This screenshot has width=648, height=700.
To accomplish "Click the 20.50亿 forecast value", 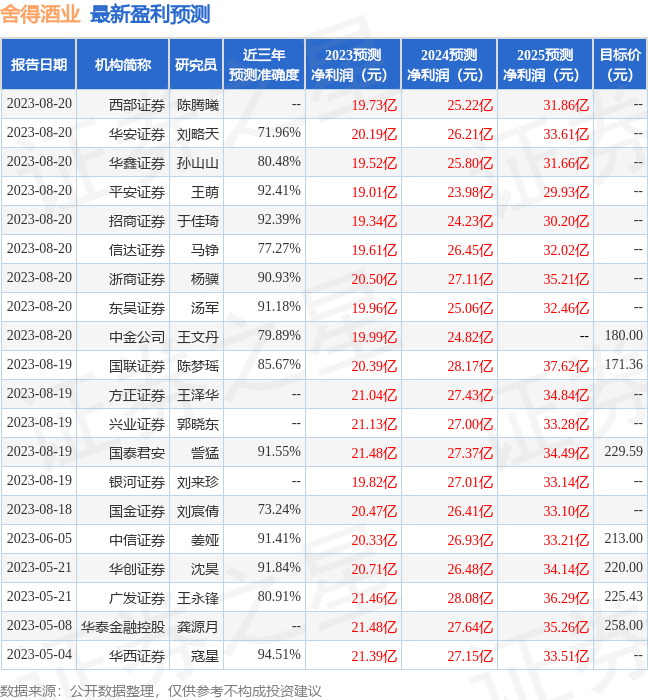I will pos(374,279).
